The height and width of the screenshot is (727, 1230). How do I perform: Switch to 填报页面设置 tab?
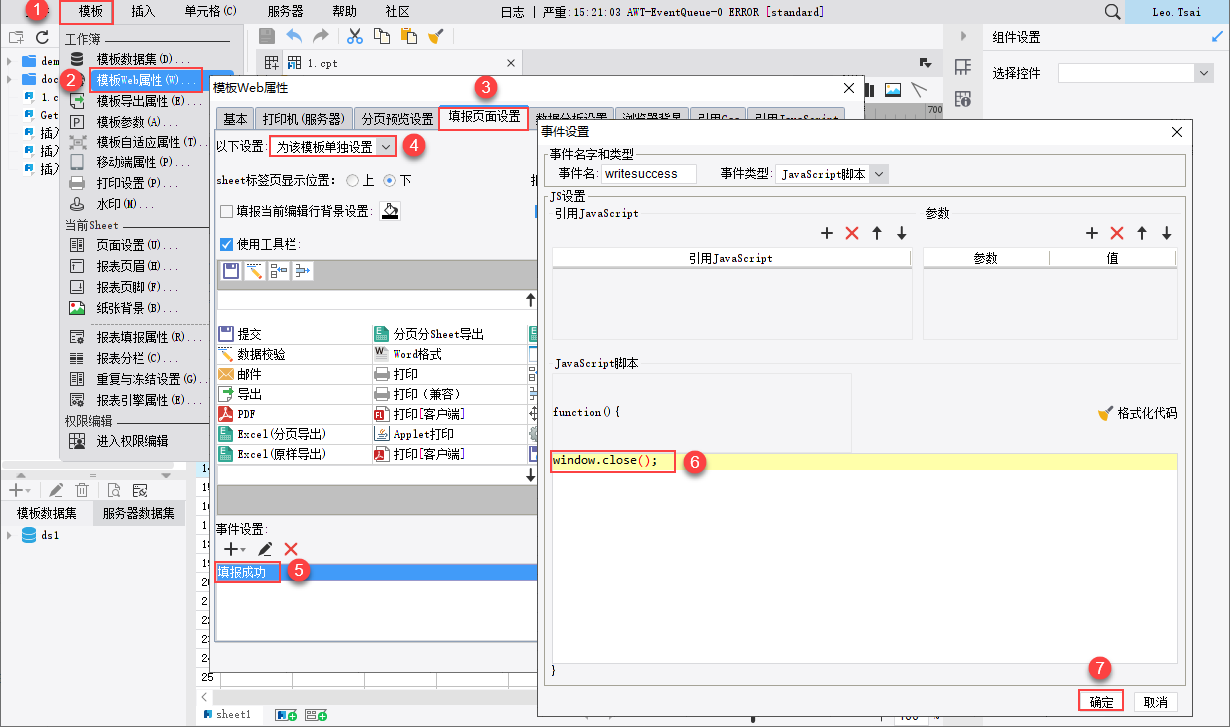[x=485, y=117]
